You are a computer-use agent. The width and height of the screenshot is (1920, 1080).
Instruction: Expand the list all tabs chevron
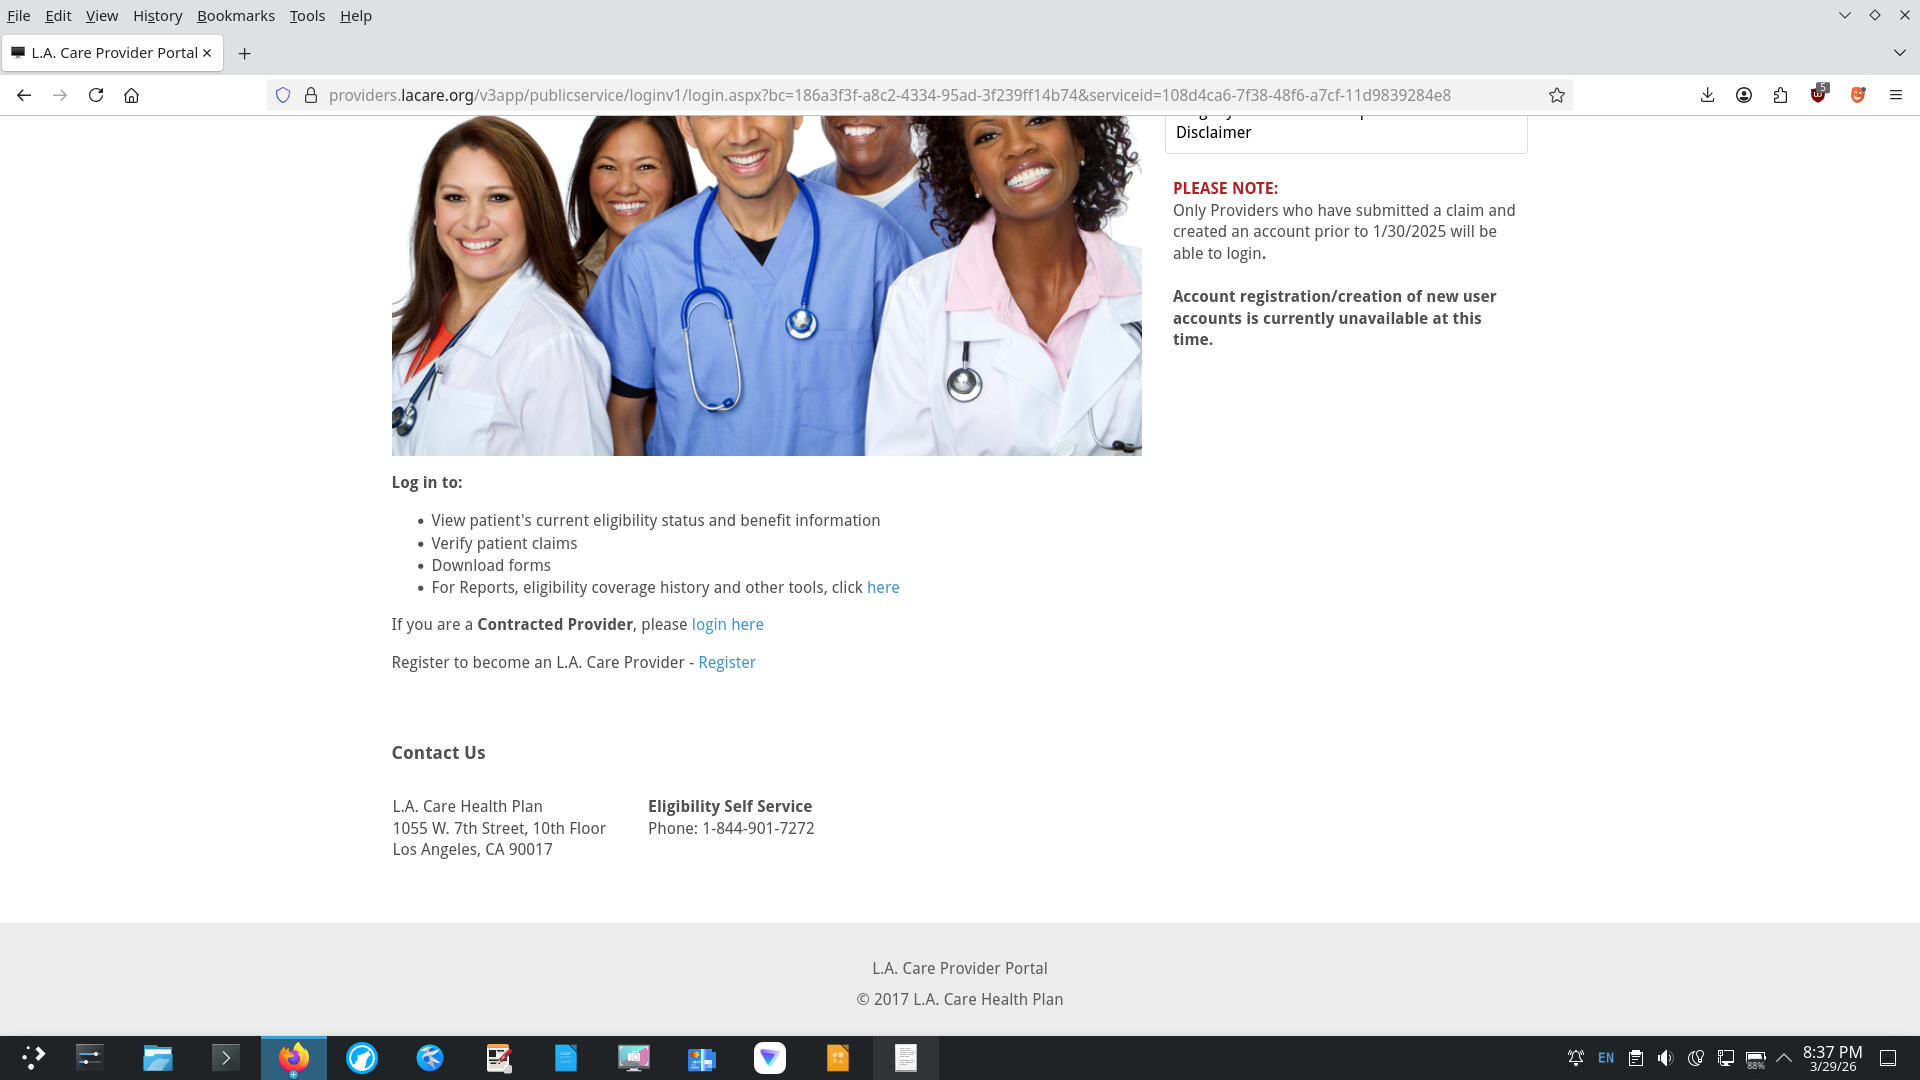(1899, 53)
